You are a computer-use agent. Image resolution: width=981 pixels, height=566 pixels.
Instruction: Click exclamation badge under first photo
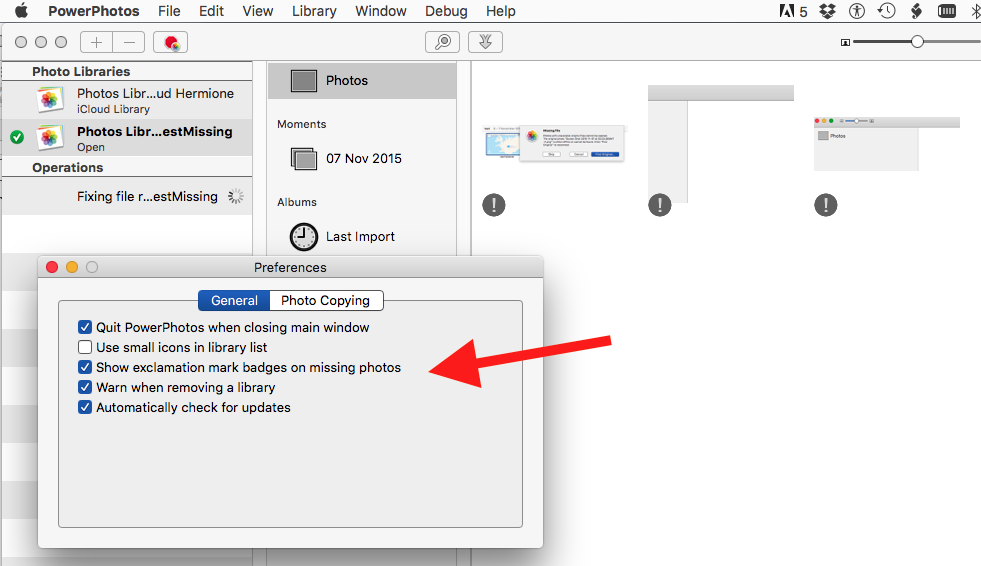point(494,205)
